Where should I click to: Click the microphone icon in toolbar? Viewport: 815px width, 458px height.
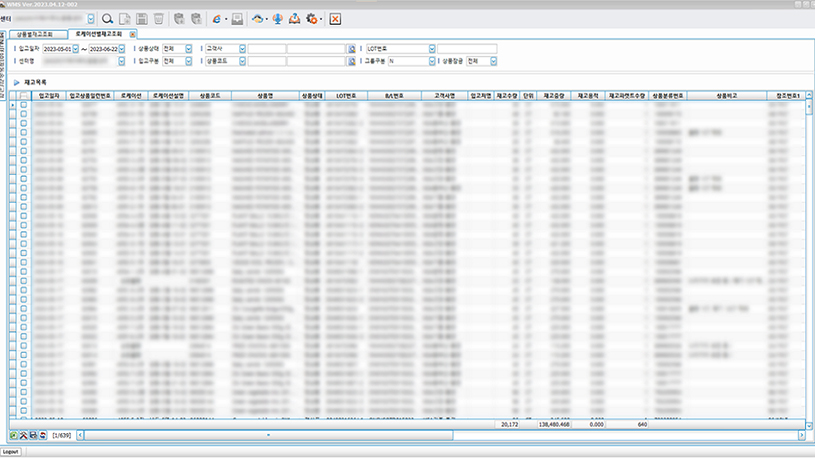pos(276,19)
